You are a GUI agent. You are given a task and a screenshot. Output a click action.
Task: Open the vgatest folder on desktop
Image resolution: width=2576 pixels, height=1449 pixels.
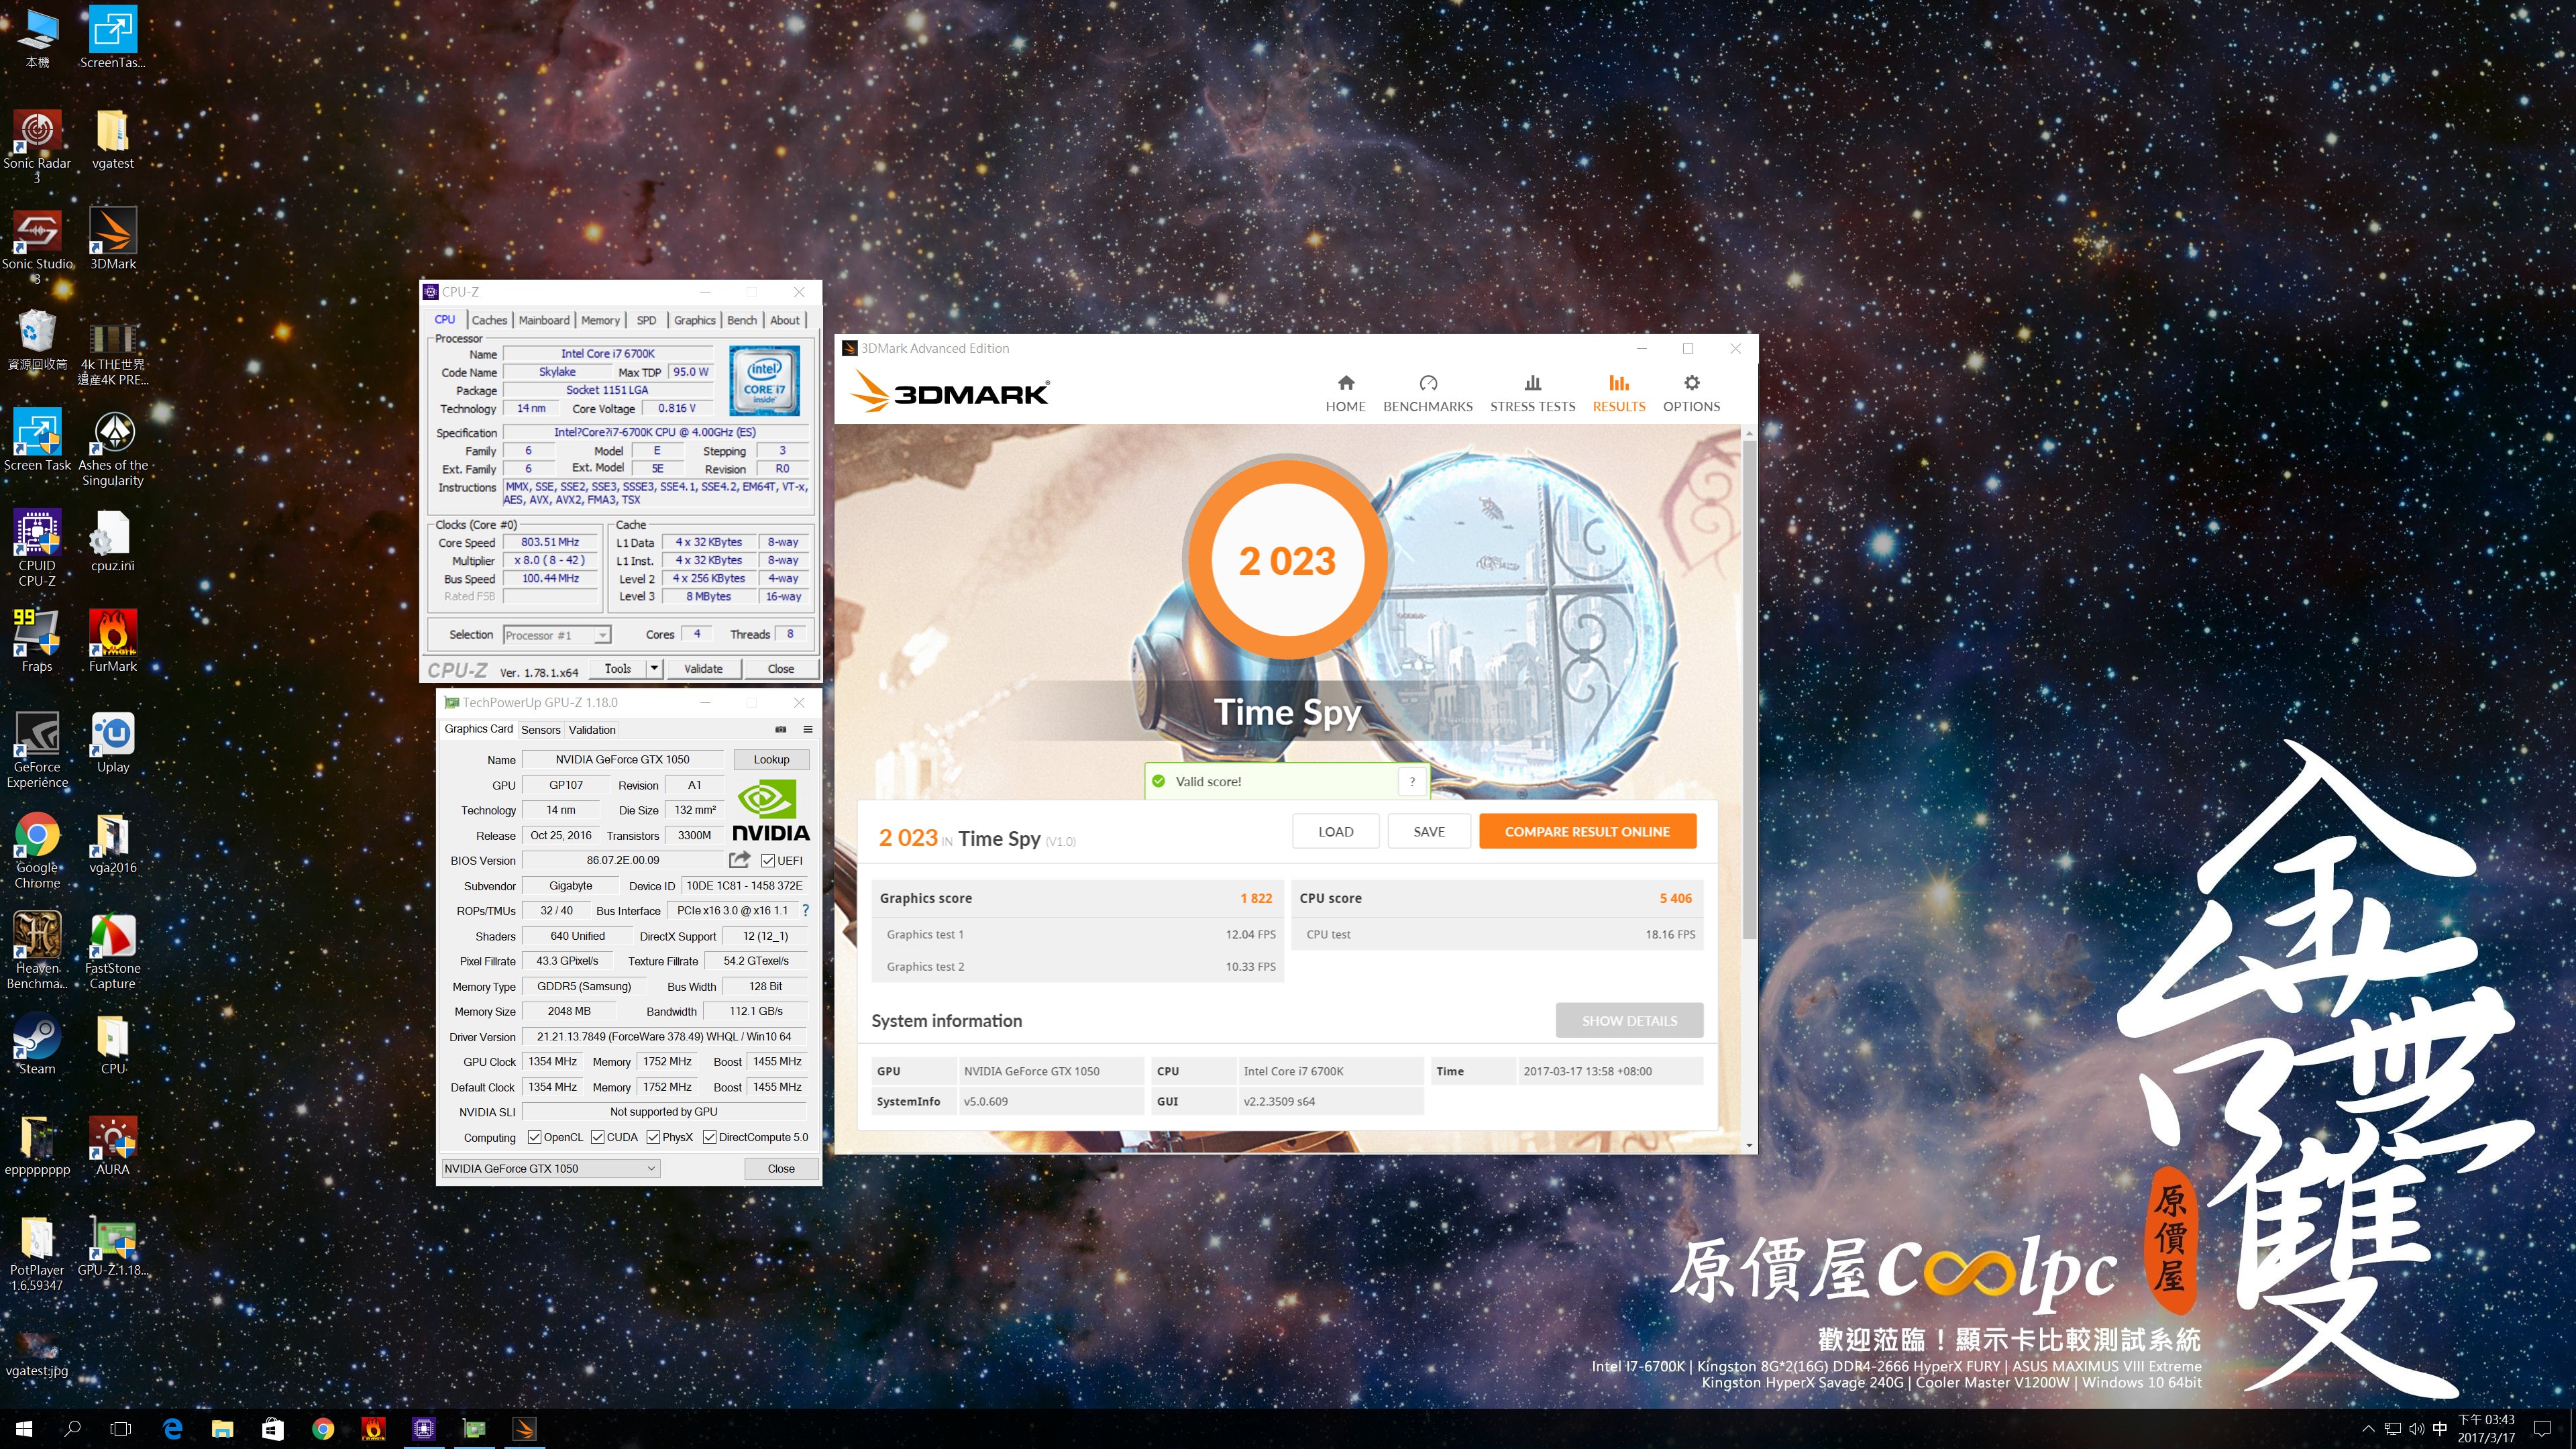click(x=112, y=139)
